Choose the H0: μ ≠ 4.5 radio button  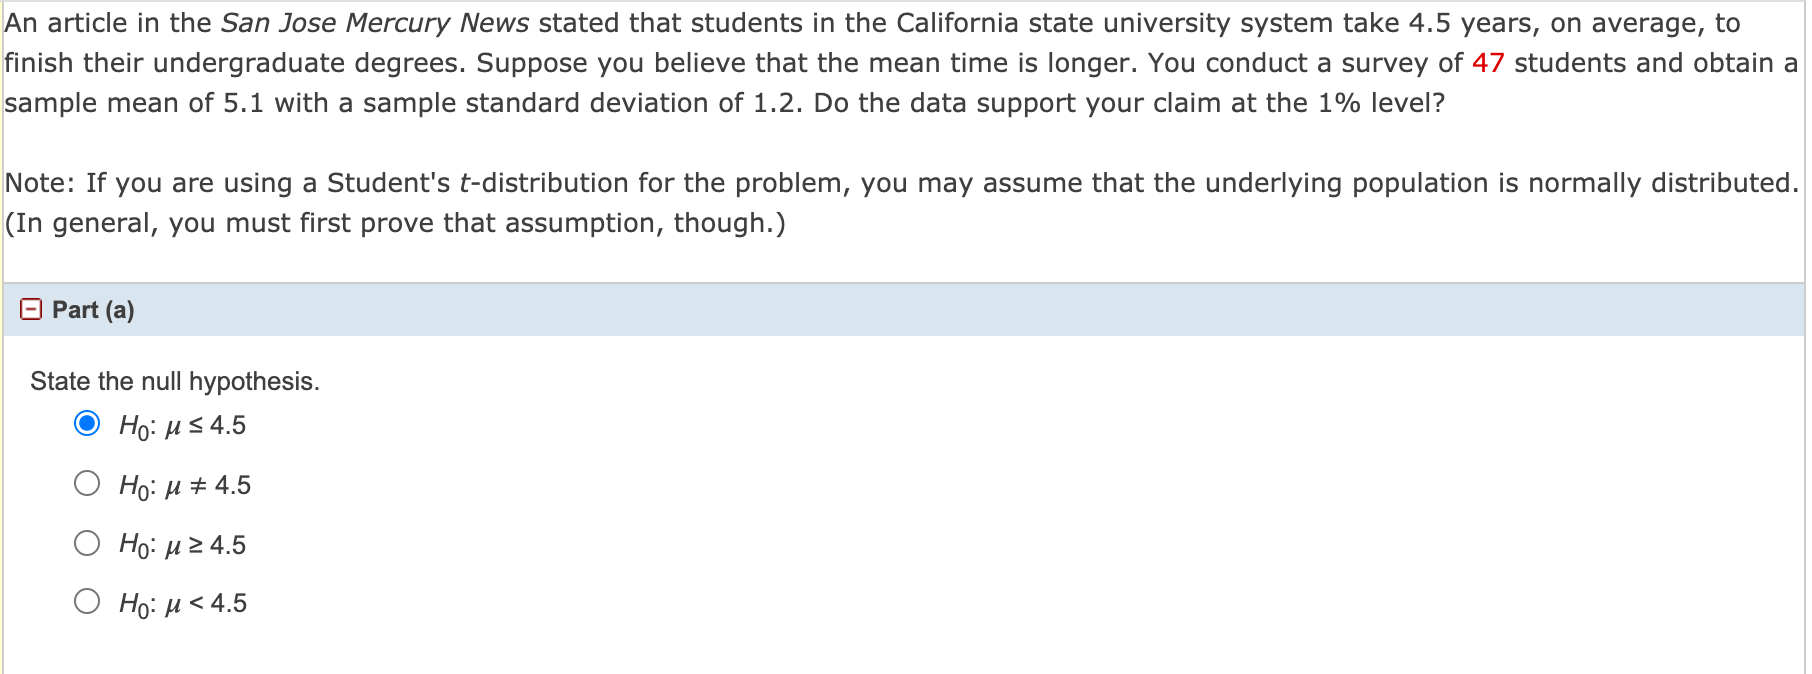point(87,484)
